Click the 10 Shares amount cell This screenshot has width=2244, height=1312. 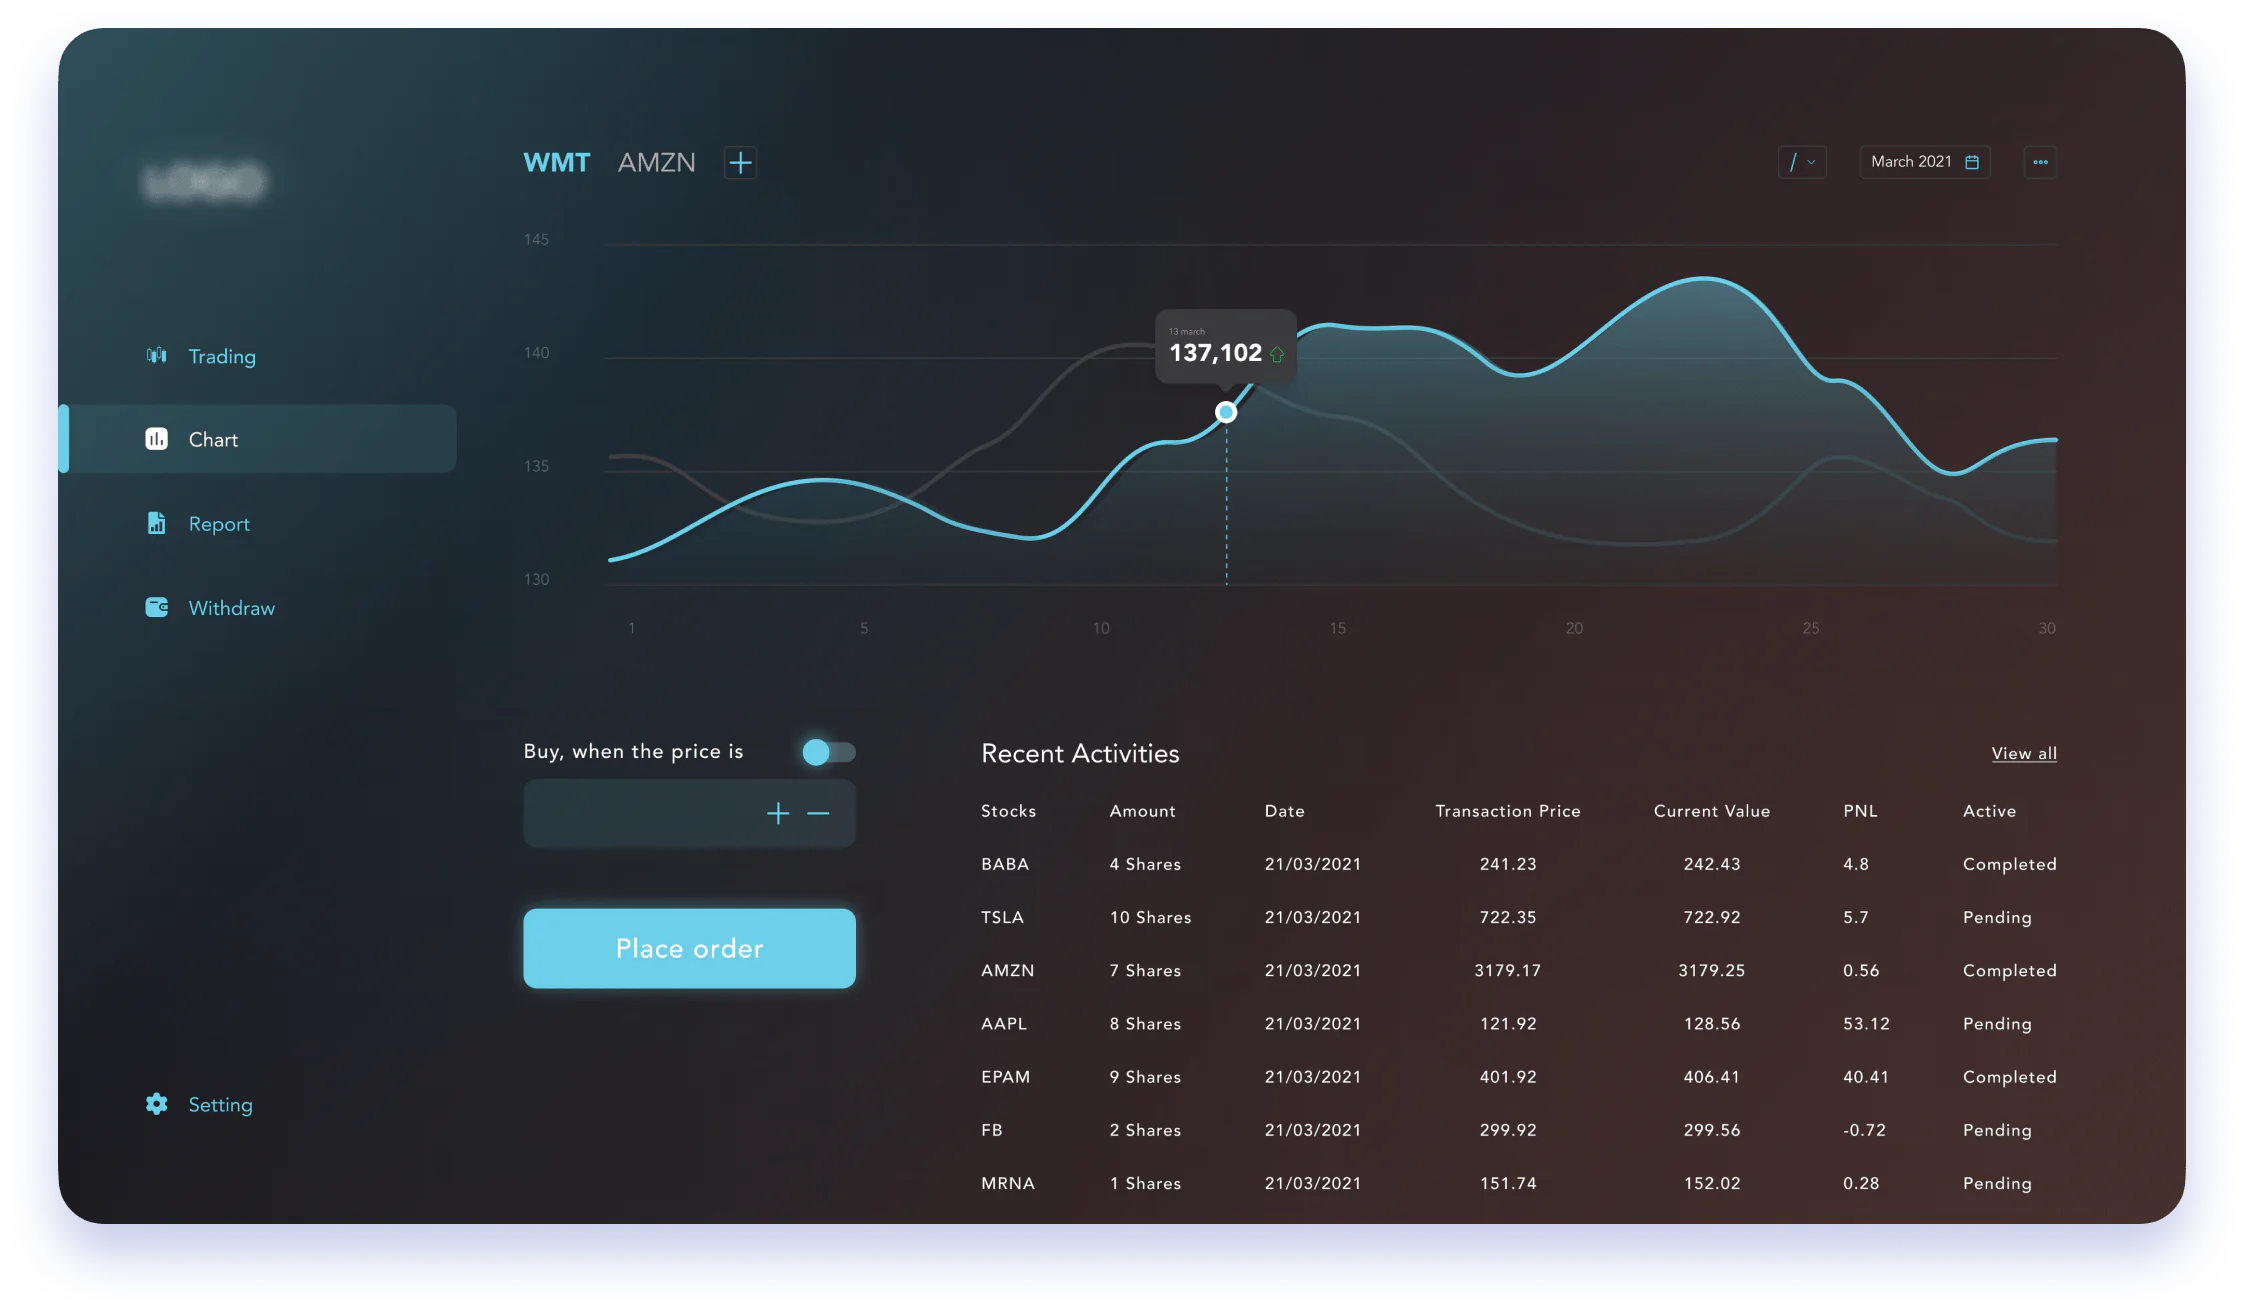tap(1150, 917)
